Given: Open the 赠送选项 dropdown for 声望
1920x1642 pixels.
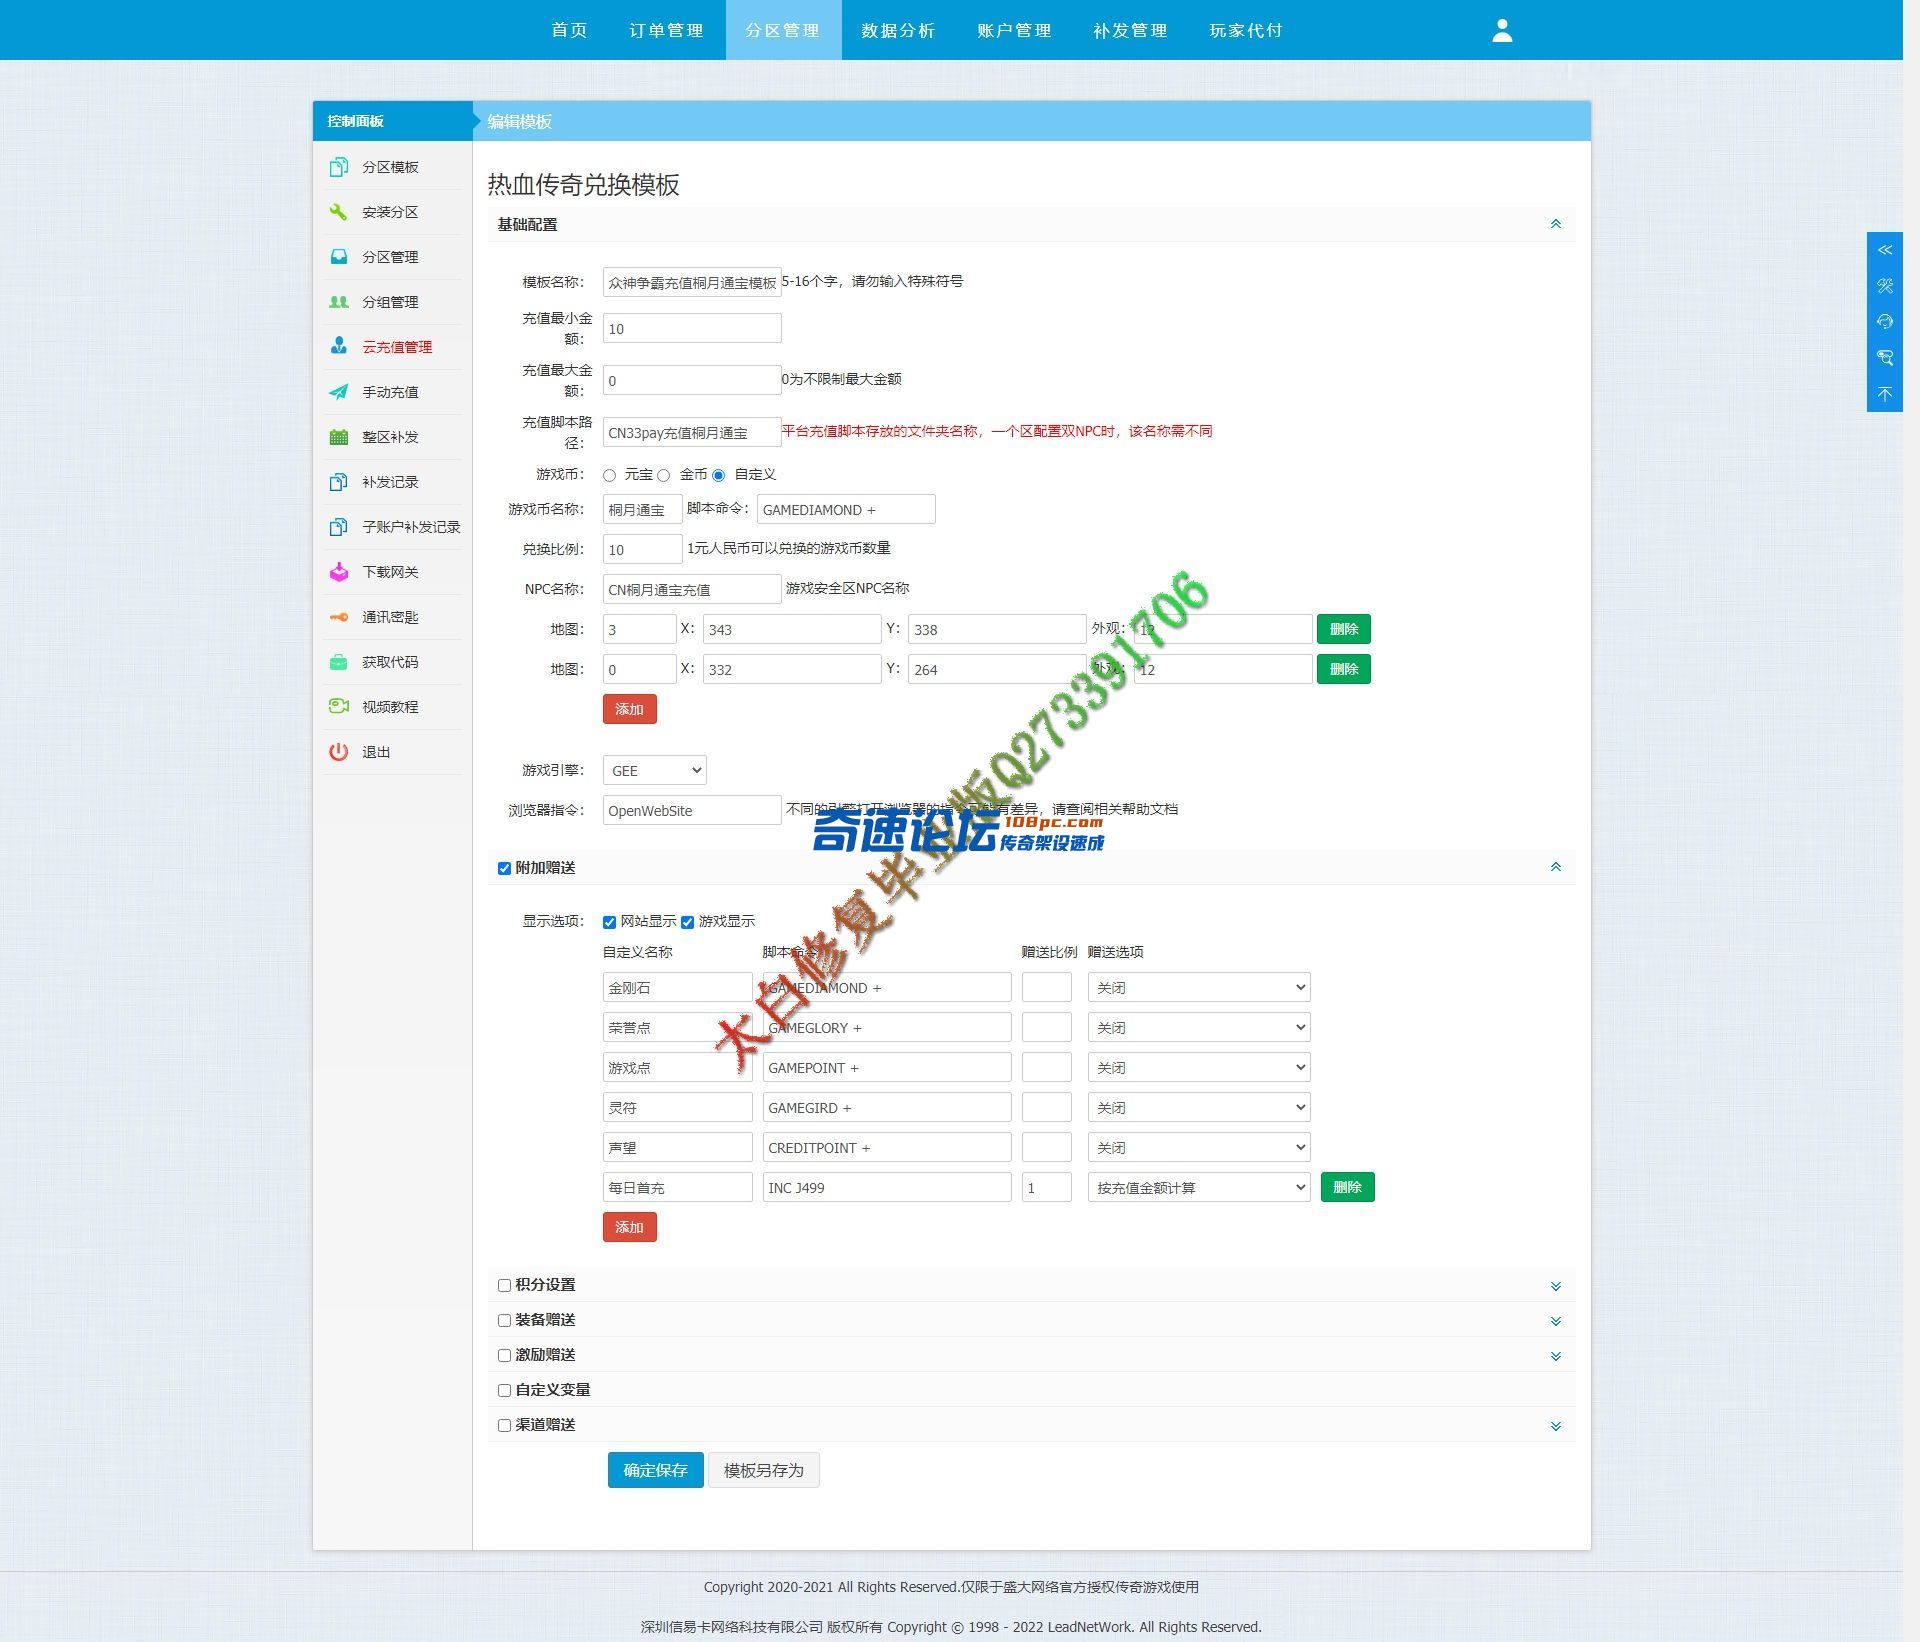Looking at the screenshot, I should coord(1199,1147).
